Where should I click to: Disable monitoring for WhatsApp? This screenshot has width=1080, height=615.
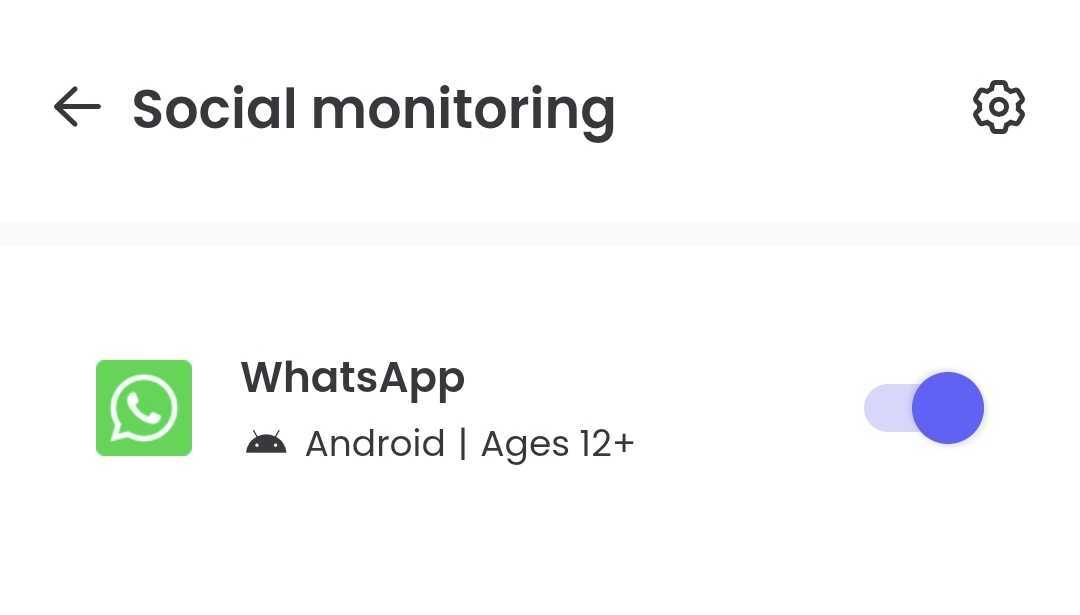coord(924,408)
